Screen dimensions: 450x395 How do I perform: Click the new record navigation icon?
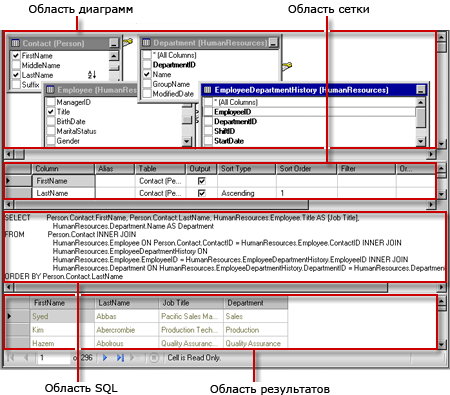point(134,358)
